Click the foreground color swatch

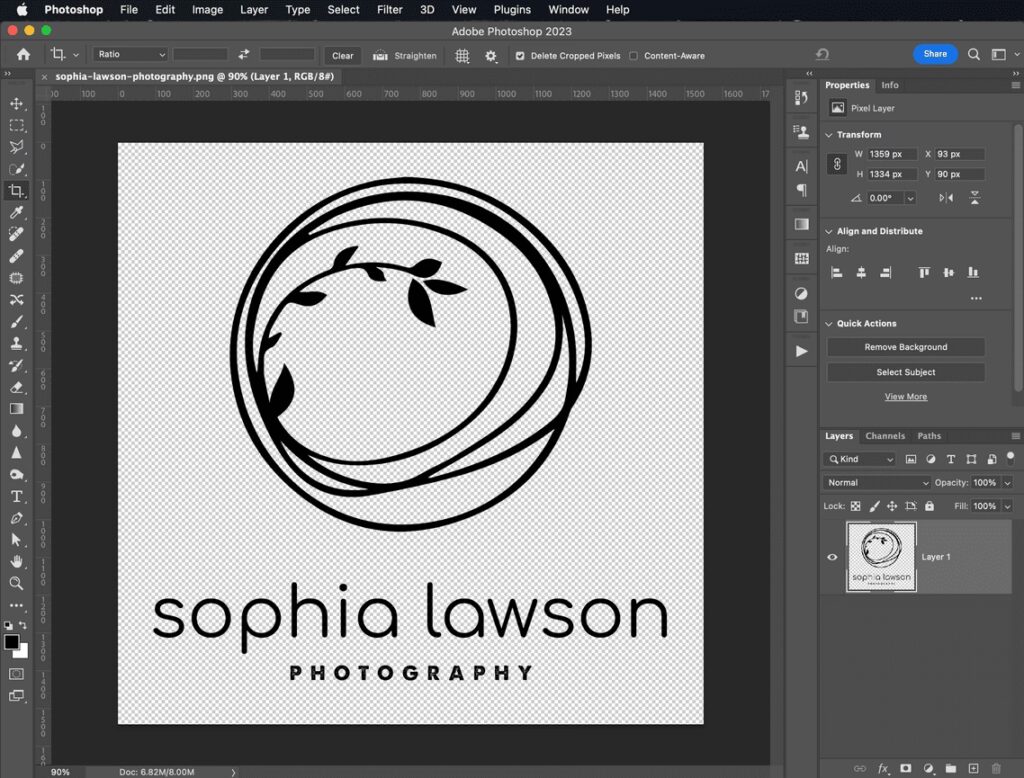tap(12, 642)
